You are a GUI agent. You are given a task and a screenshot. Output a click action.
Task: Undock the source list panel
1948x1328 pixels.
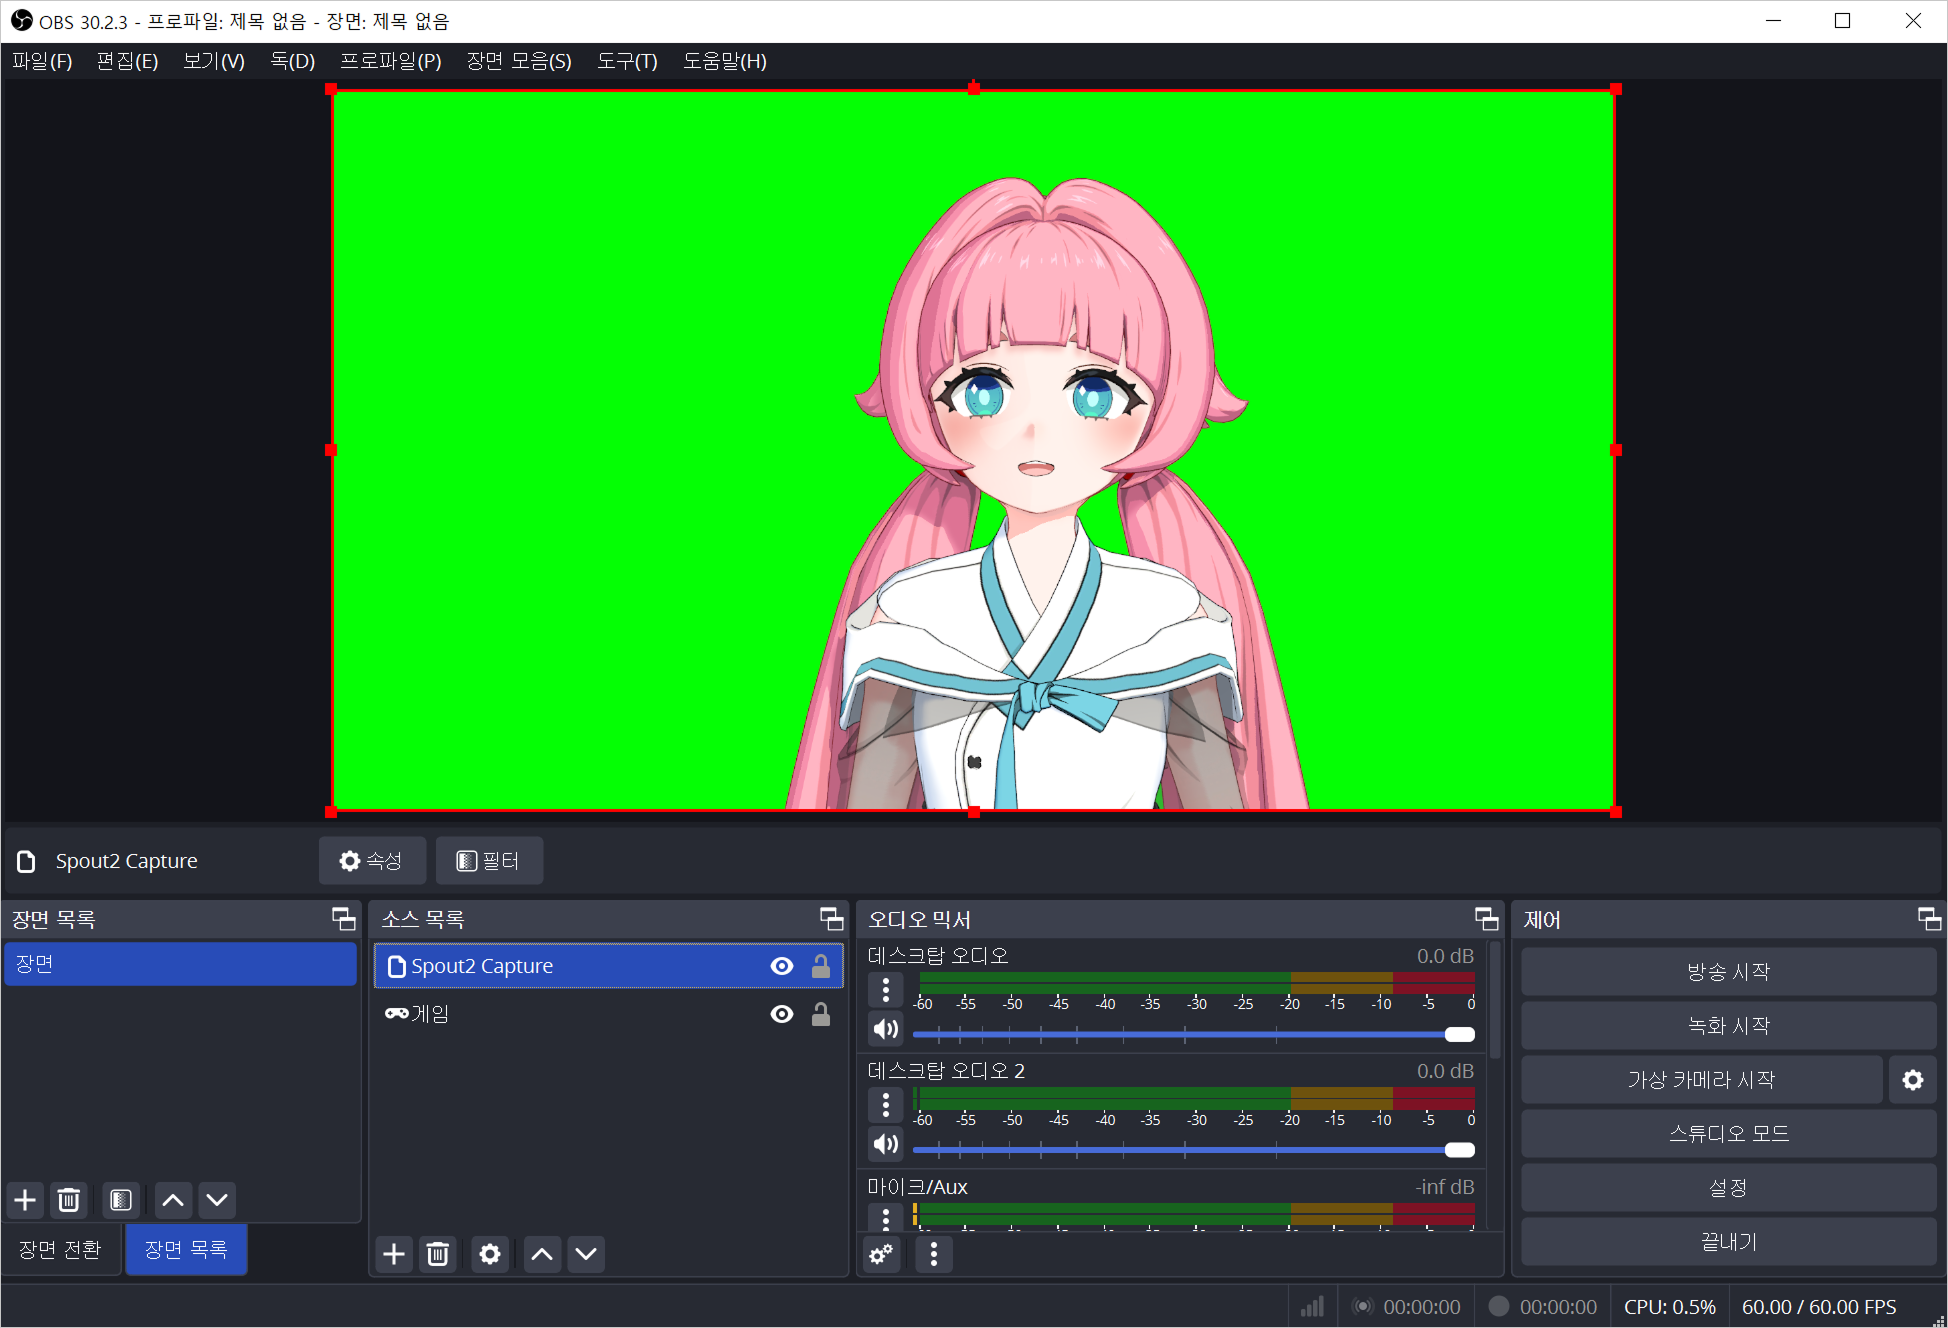[x=831, y=919]
